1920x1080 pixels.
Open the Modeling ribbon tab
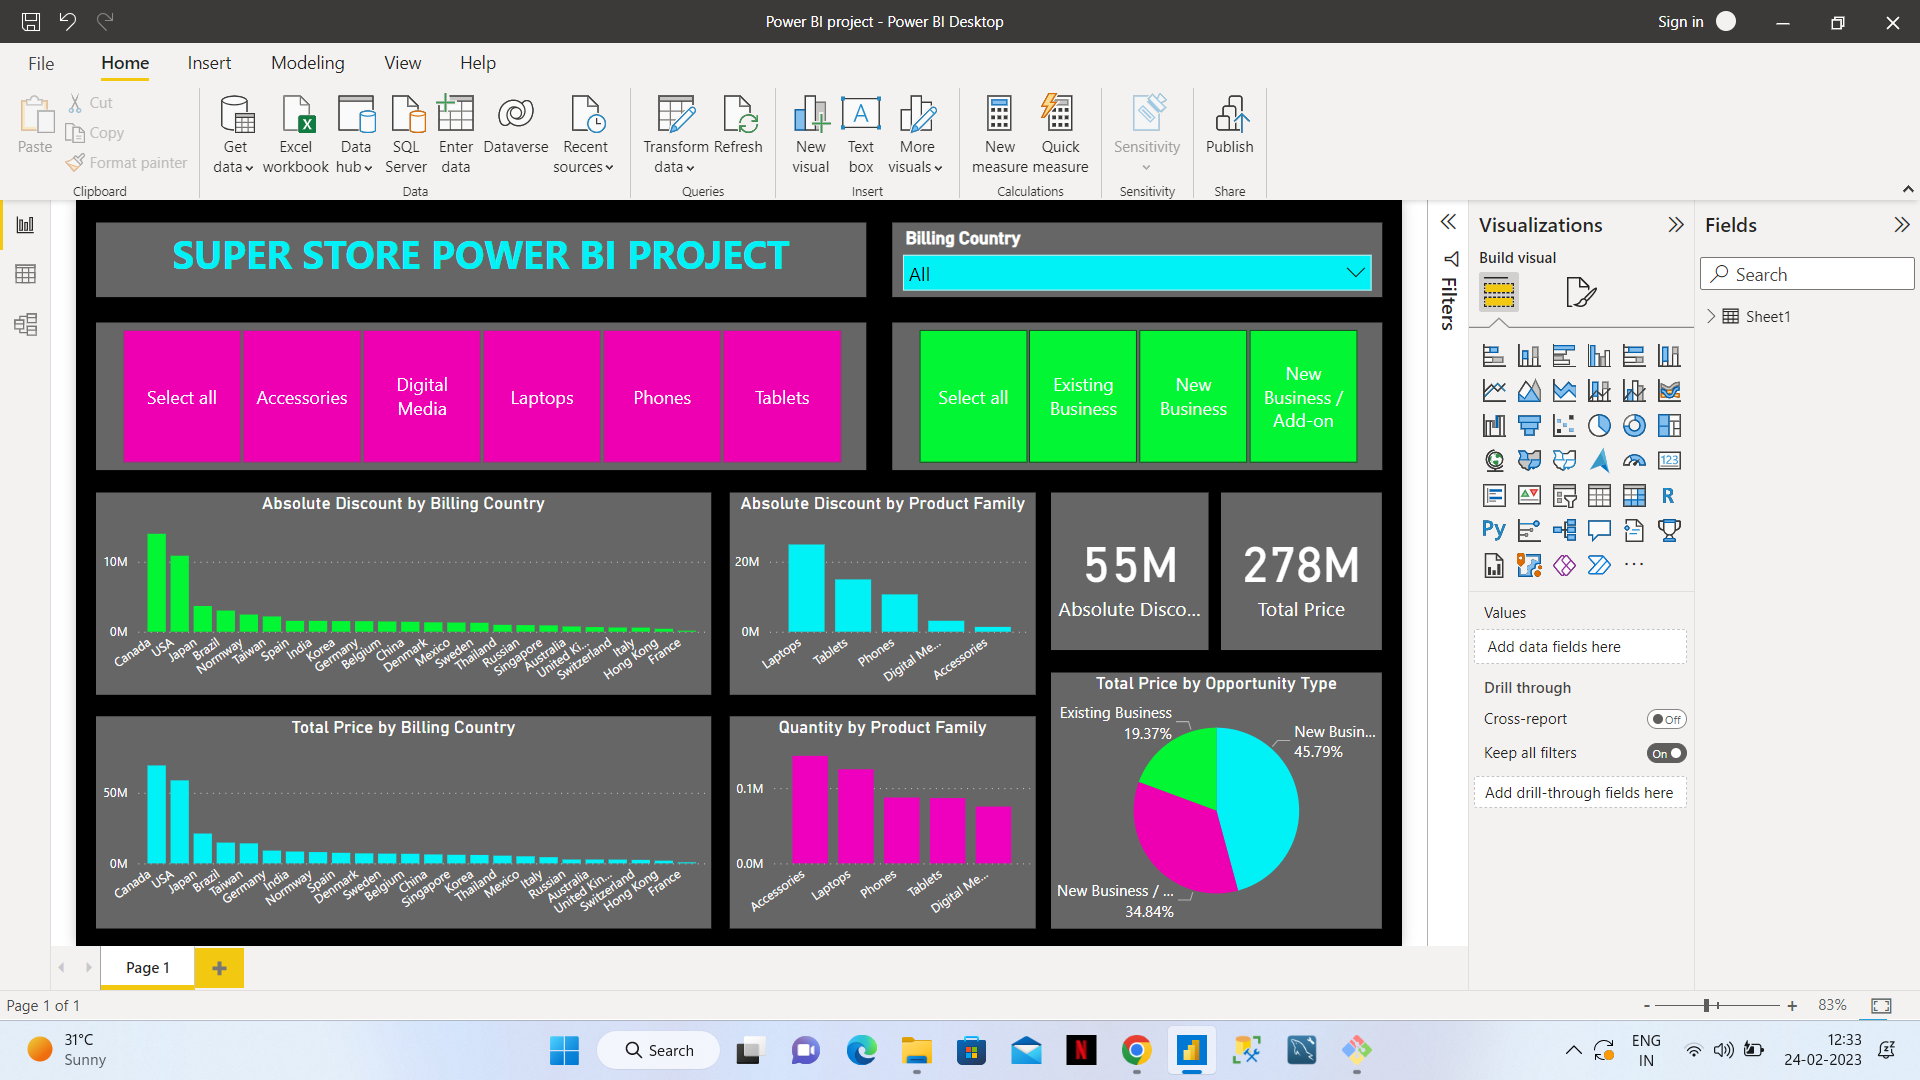coord(307,63)
